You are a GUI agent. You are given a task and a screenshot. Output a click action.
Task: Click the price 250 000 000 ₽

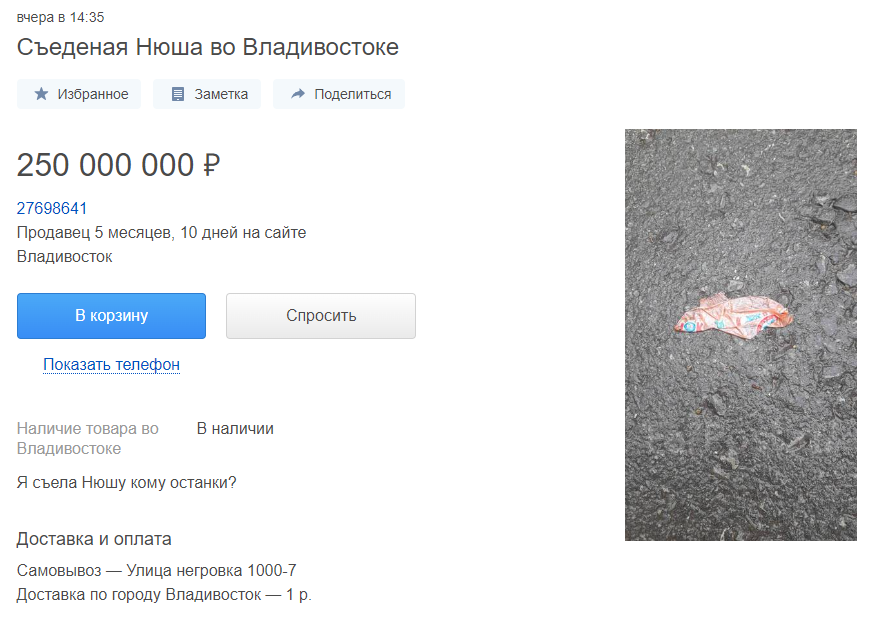(119, 165)
